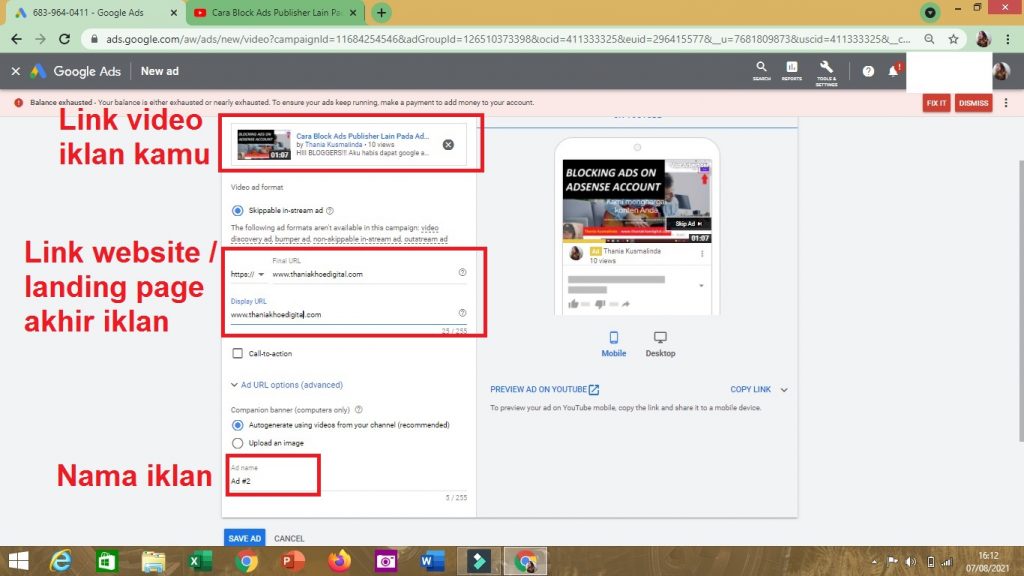The image size is (1024, 576).
Task: Open the Reports icon in header
Action: tap(791, 69)
